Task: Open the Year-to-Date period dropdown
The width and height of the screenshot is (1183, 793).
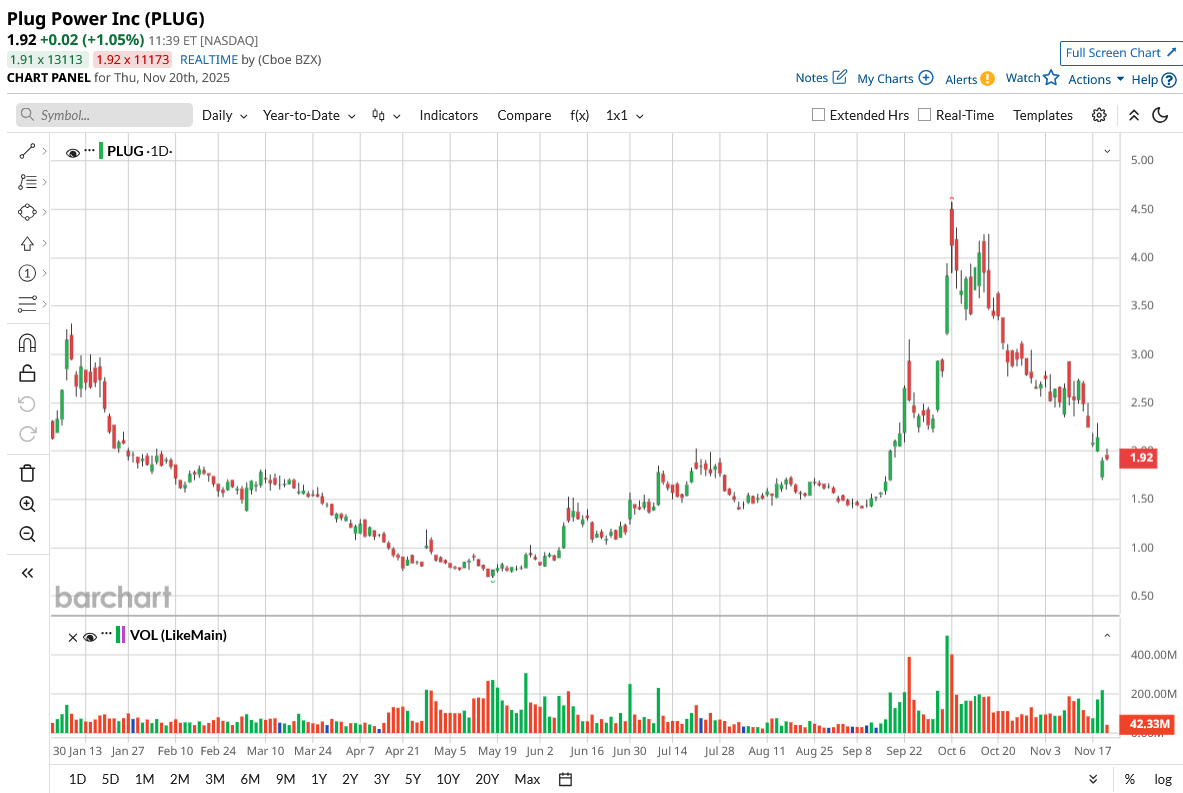Action: [x=309, y=115]
